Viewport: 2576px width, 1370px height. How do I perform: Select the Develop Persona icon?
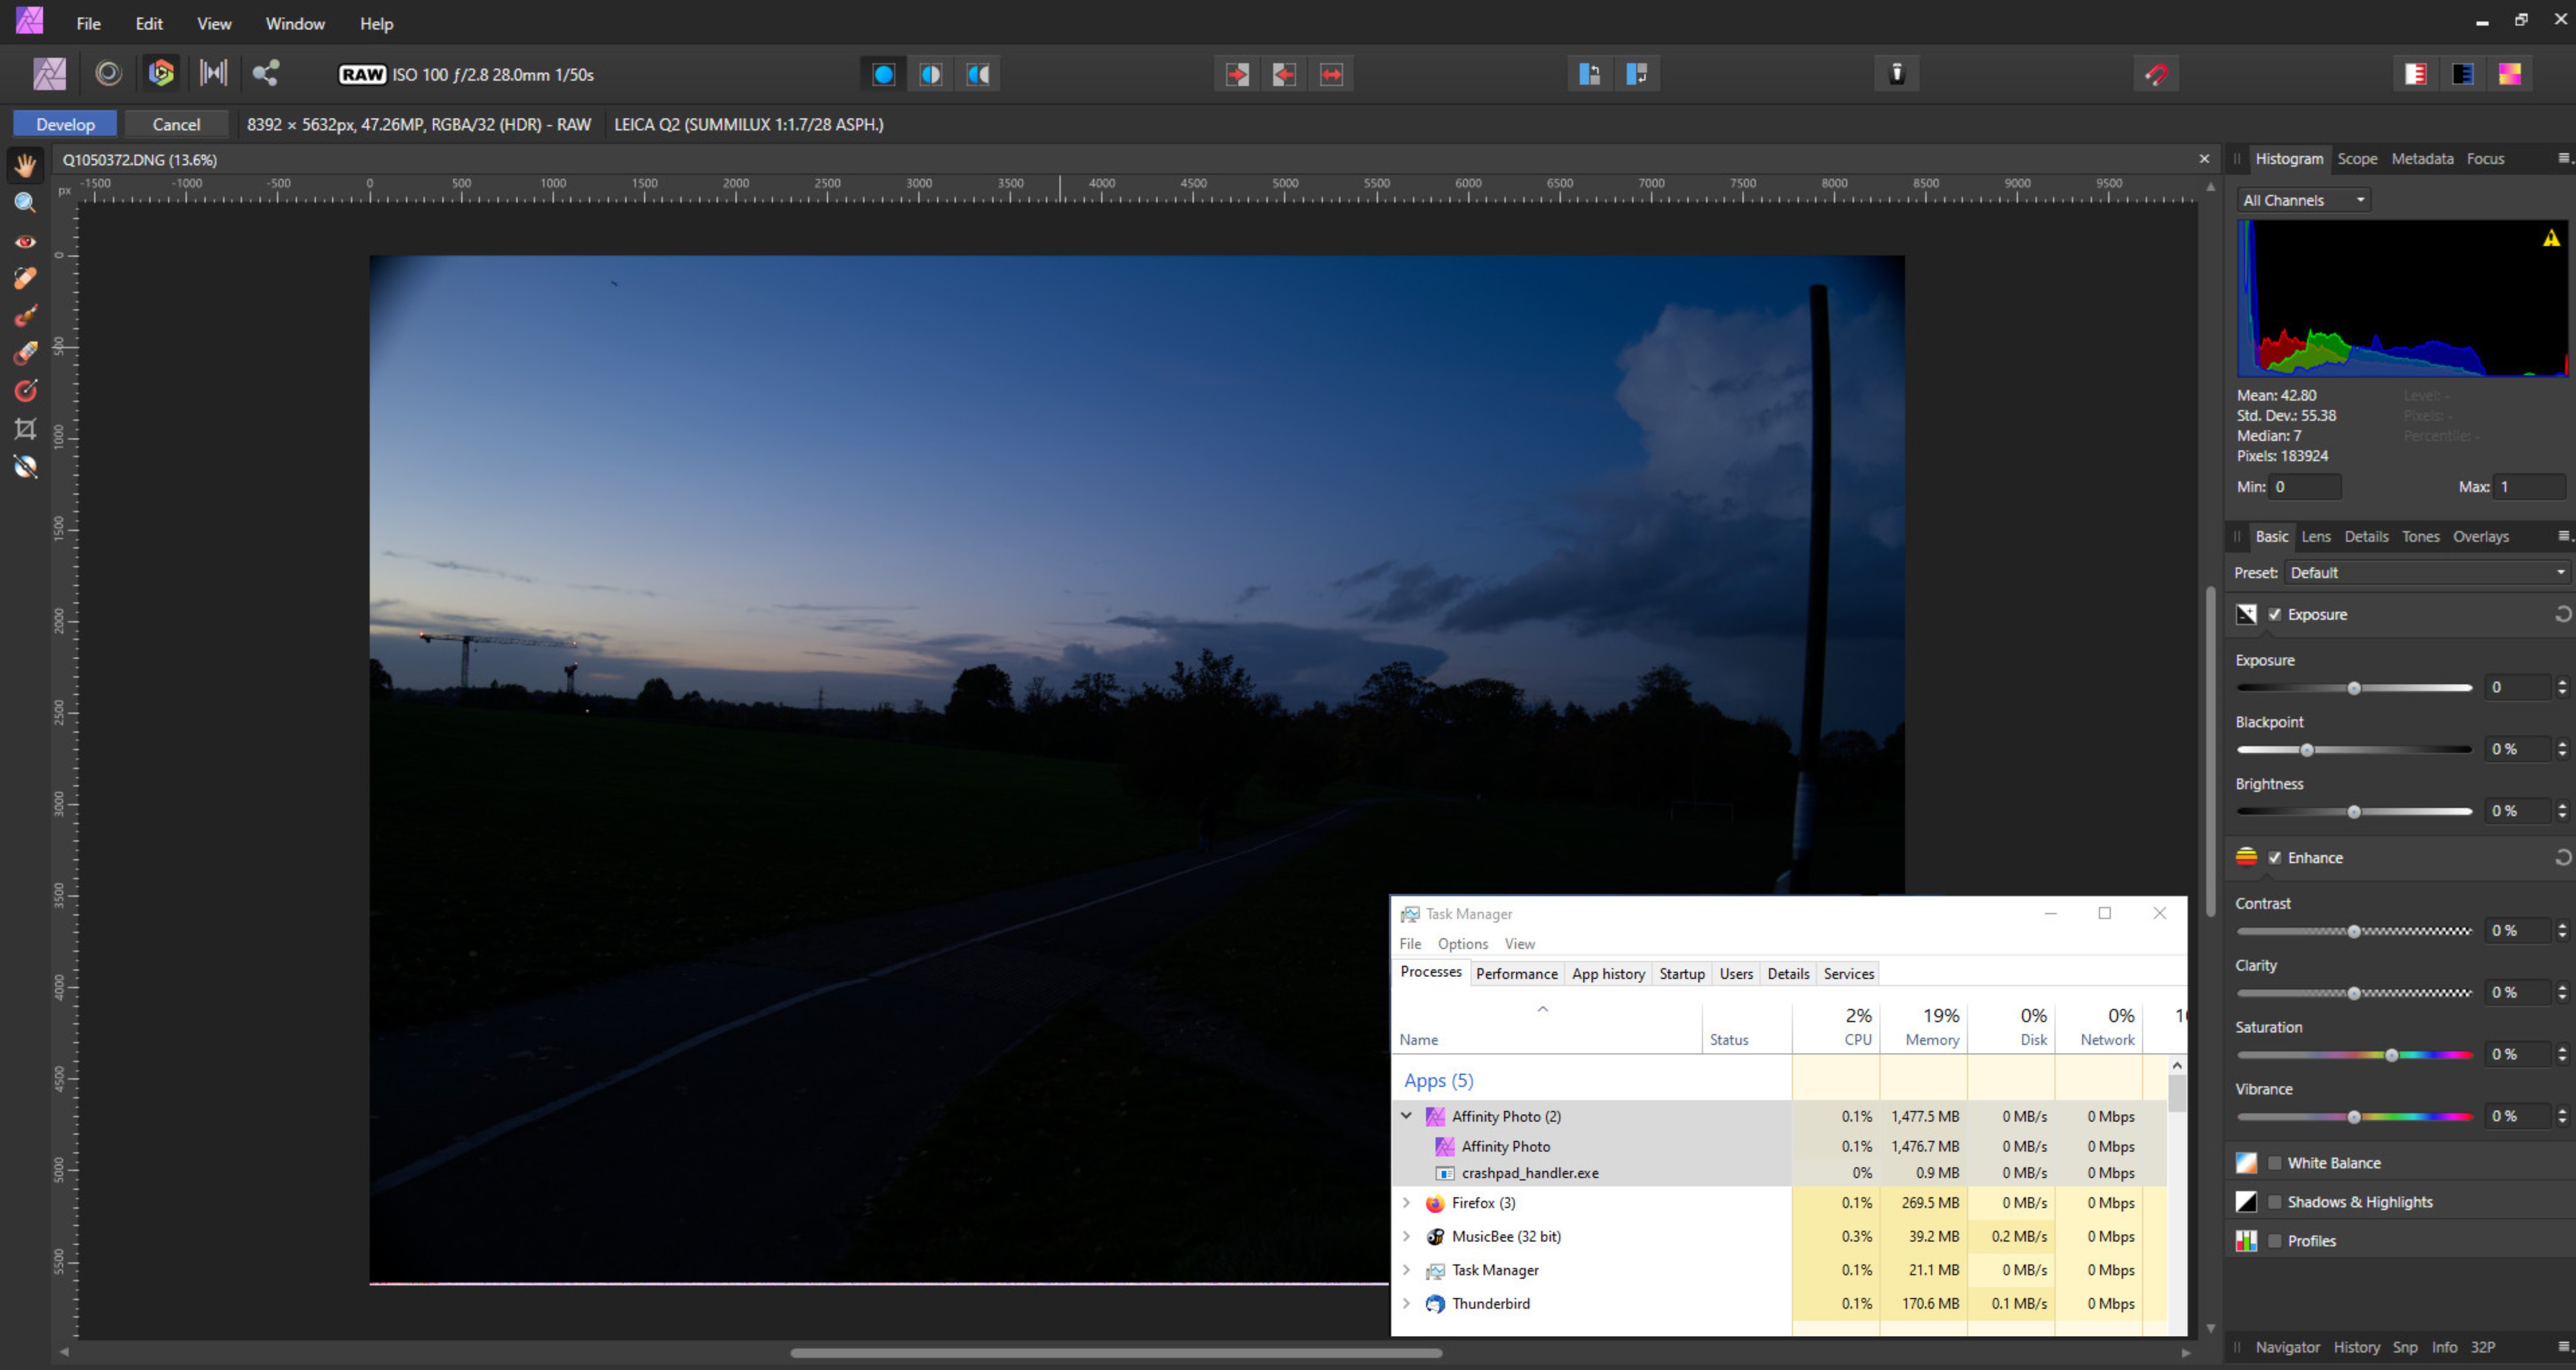[161, 74]
